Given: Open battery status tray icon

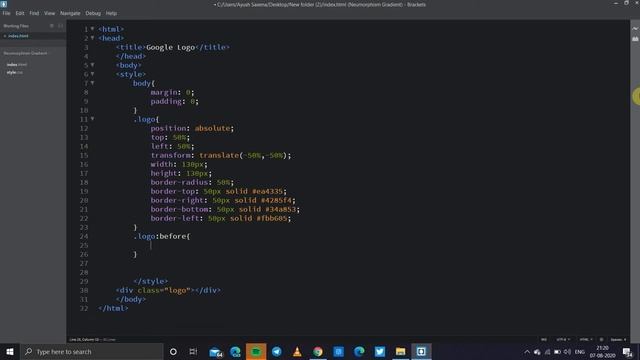Looking at the screenshot, I should (x=557, y=352).
